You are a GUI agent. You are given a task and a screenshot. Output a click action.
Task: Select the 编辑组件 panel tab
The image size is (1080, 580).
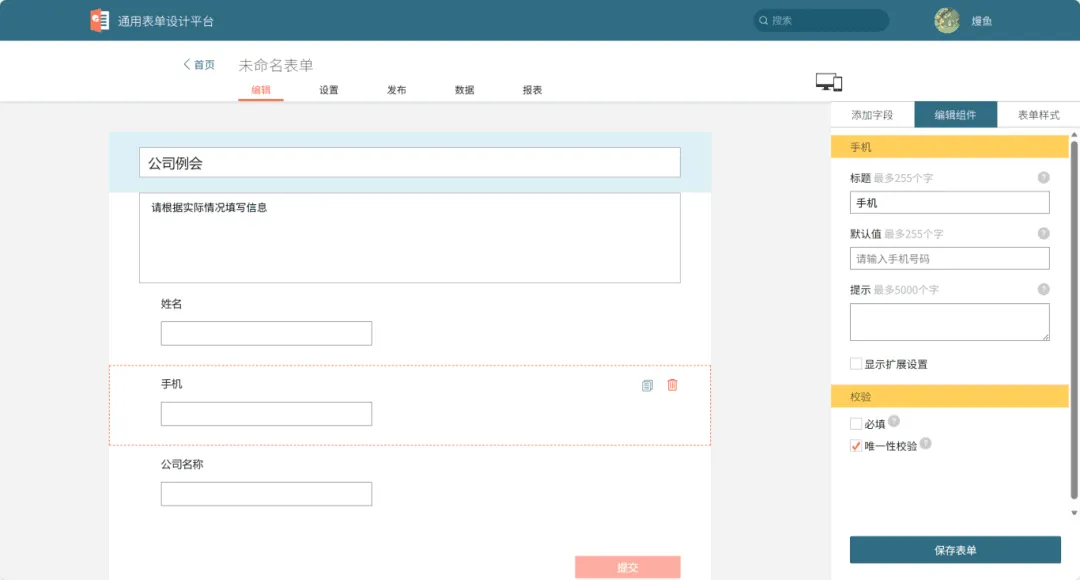point(955,115)
